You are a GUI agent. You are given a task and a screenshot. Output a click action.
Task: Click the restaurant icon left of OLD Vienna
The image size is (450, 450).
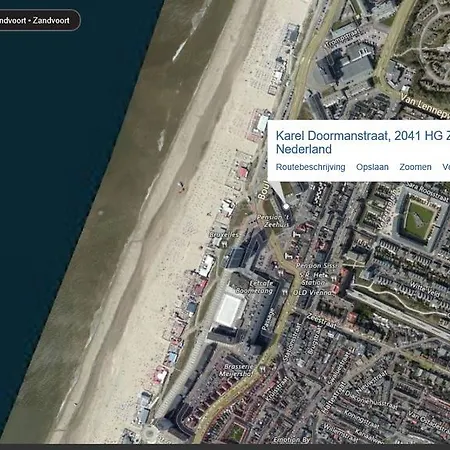point(285,292)
